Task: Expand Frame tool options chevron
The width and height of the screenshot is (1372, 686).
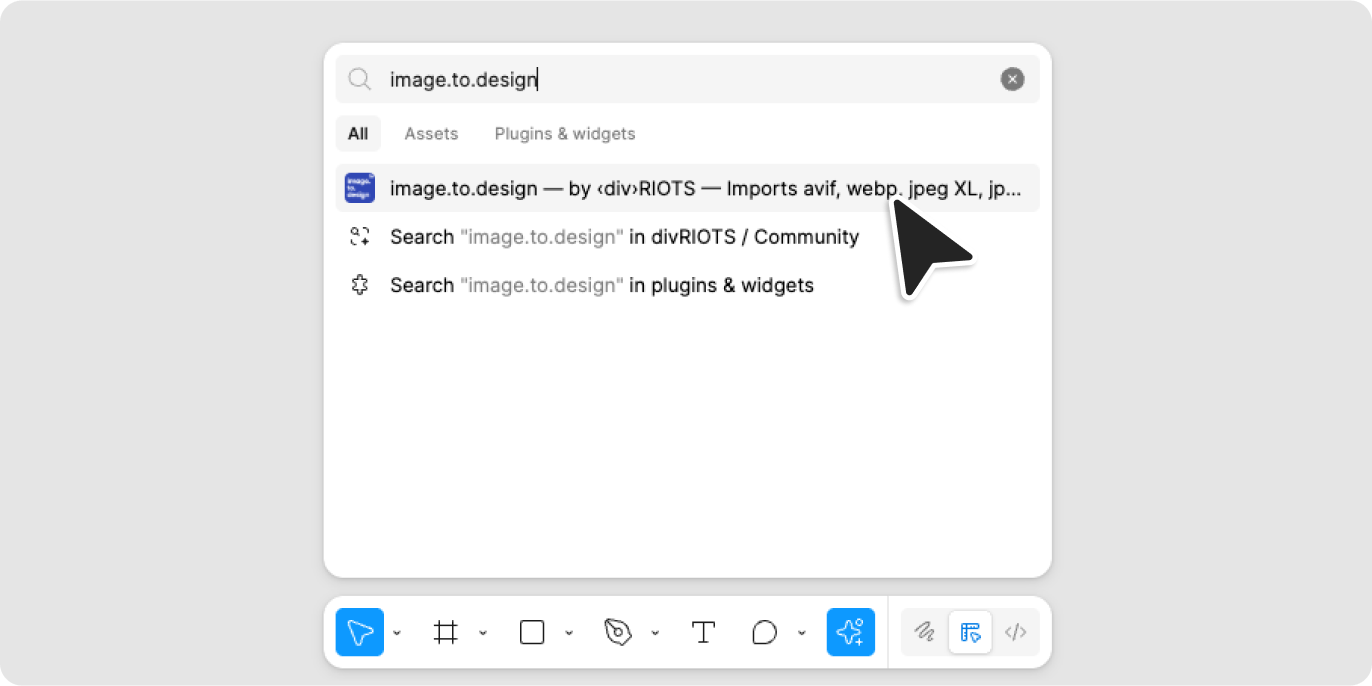Action: 483,632
